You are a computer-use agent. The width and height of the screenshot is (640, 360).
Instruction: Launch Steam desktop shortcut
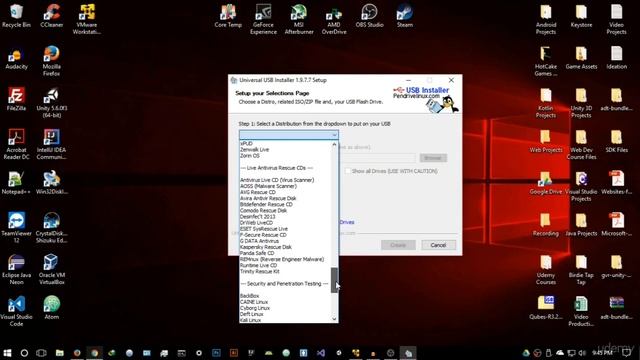pyautogui.click(x=405, y=16)
